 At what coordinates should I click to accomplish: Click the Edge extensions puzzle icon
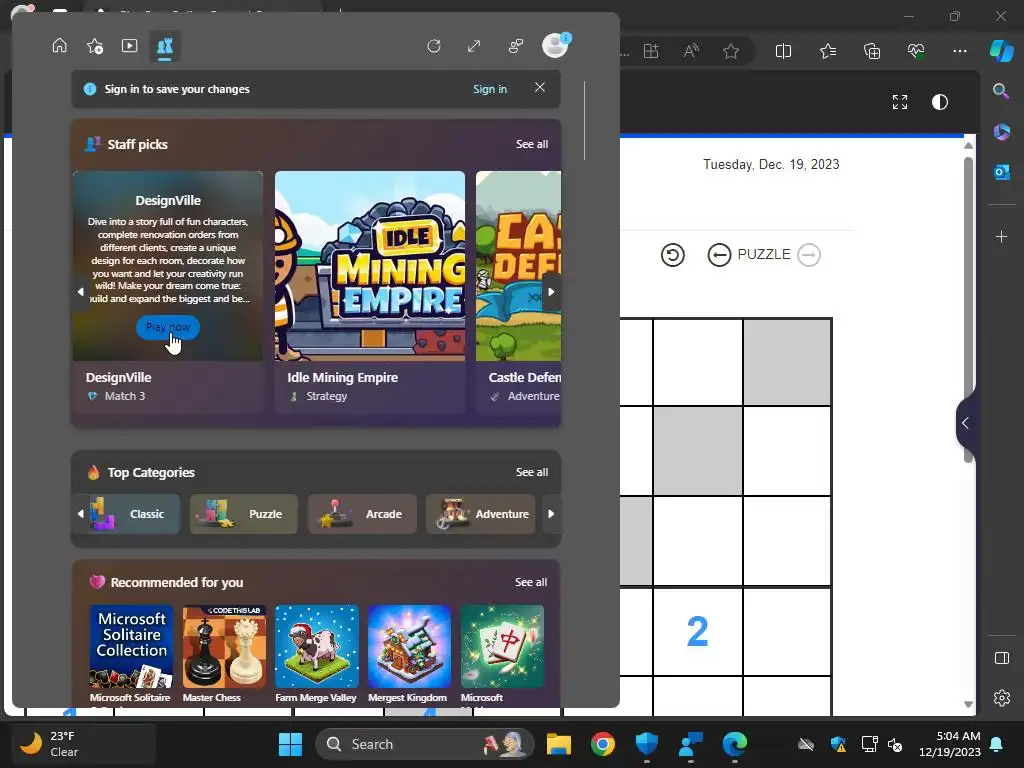[x=651, y=51]
